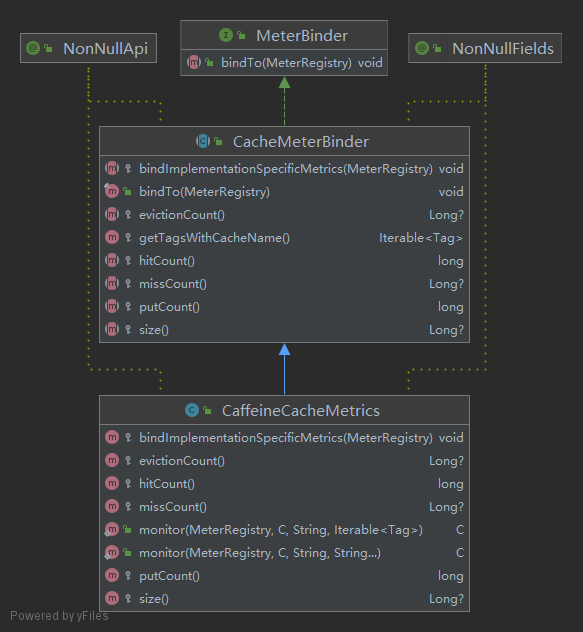Click public visibility icon in NonNullFields node
This screenshot has width=583, height=632.
coord(437,48)
